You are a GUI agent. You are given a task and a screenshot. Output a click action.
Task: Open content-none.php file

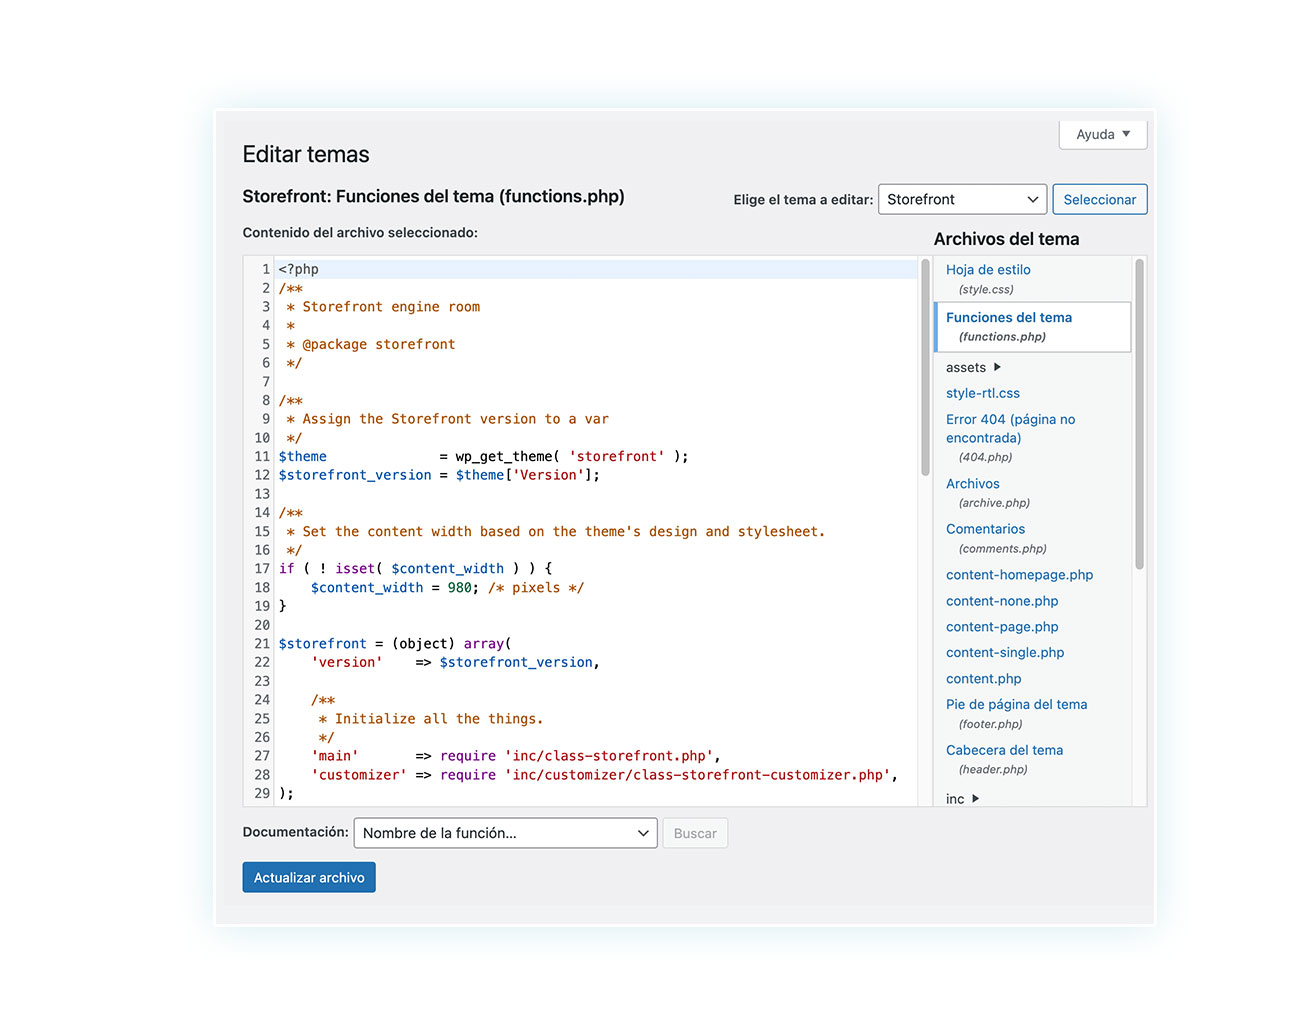(1002, 601)
